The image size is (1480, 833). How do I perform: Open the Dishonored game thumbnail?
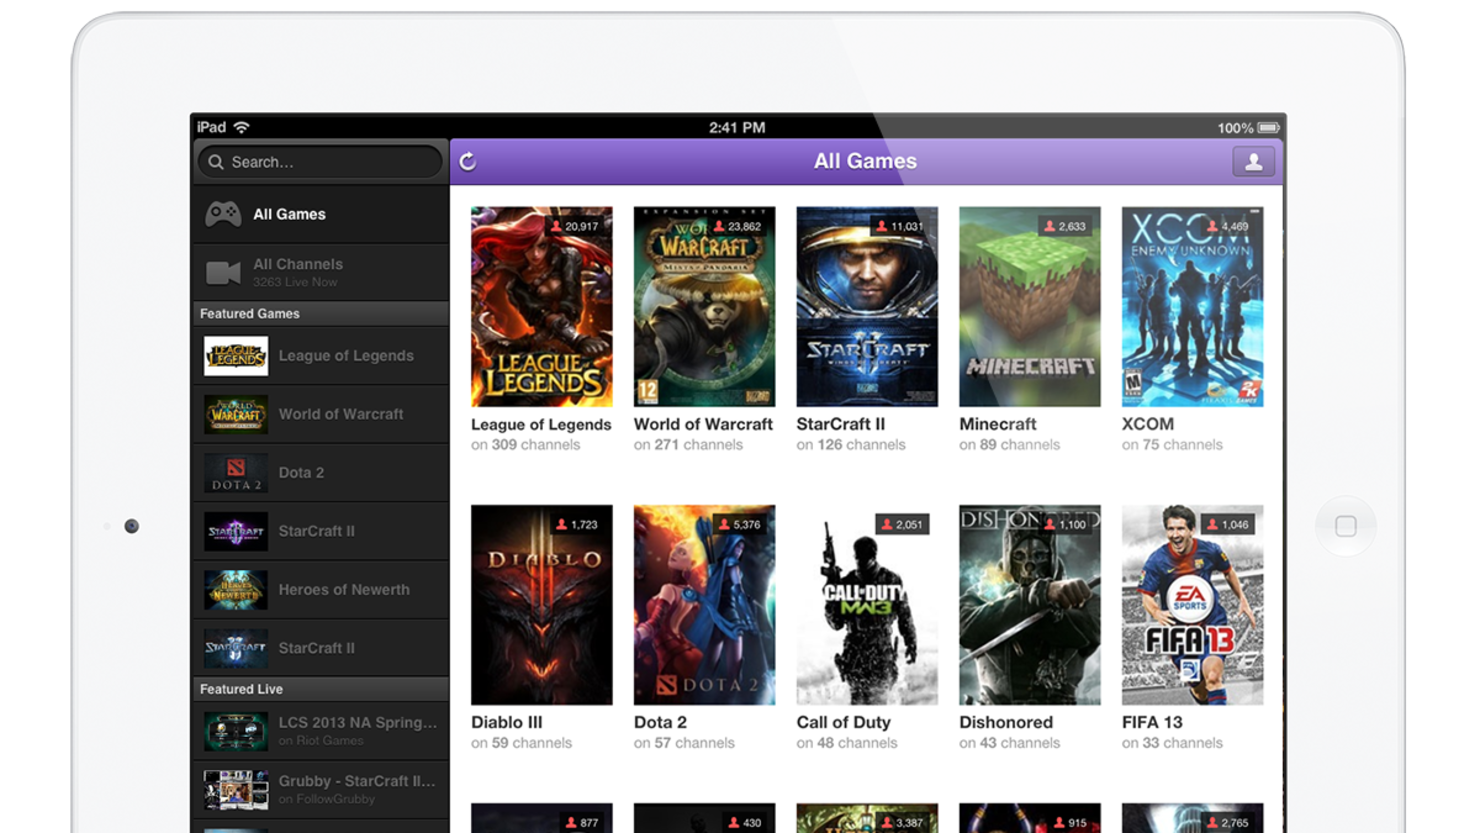point(1029,604)
